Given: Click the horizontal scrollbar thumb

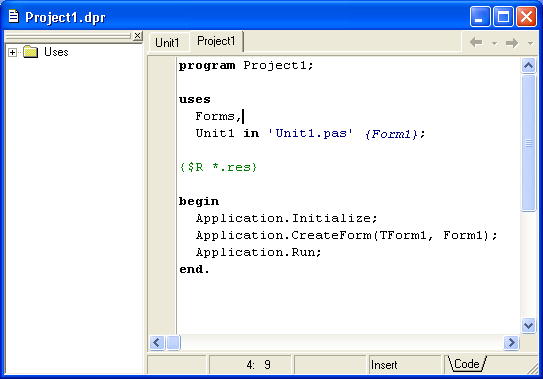Looking at the screenshot, I should pyautogui.click(x=173, y=343).
